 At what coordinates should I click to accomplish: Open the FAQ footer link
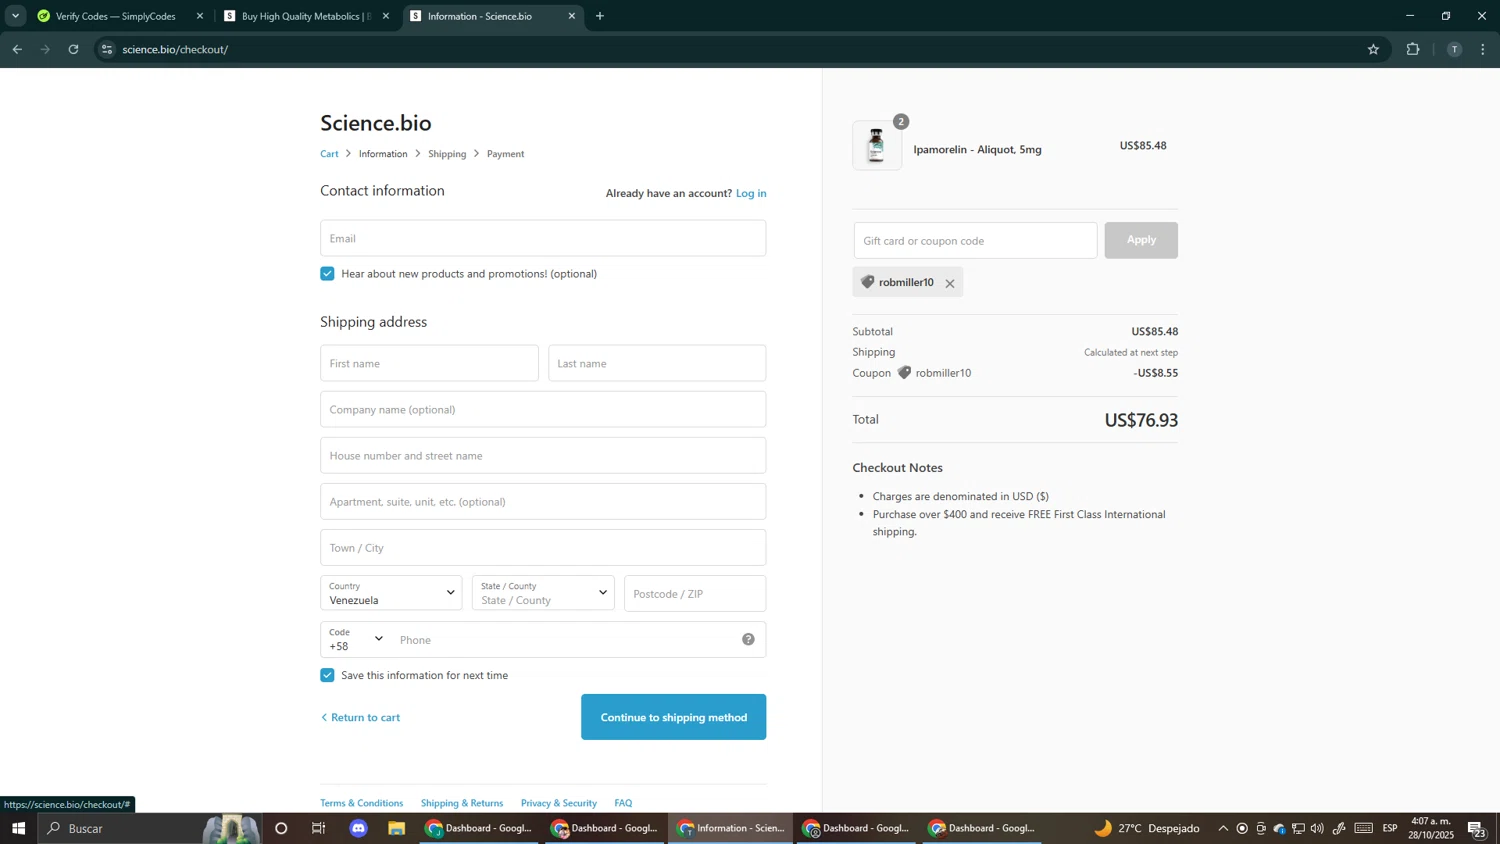[x=623, y=803]
